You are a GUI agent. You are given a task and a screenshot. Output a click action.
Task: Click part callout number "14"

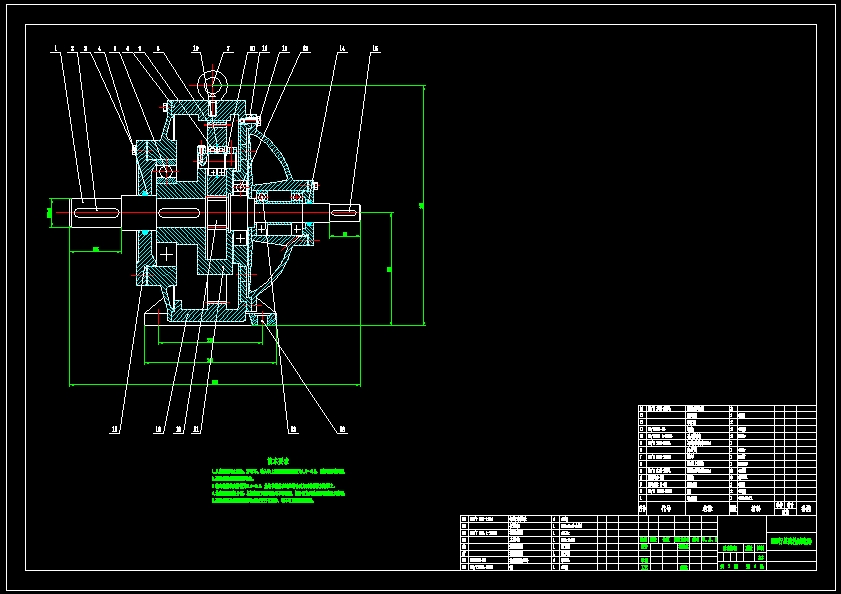pyautogui.click(x=342, y=49)
